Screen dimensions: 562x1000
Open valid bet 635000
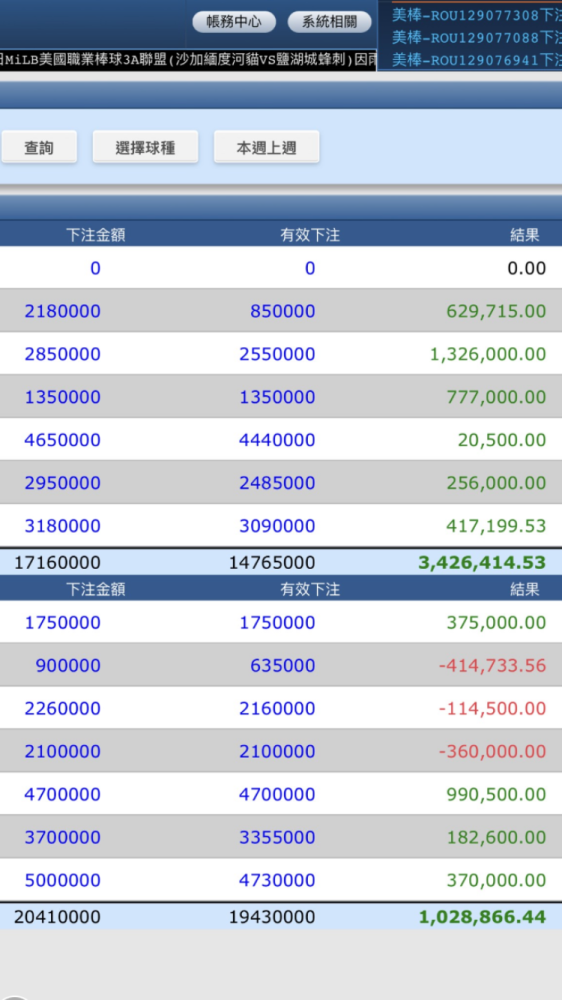[283, 666]
